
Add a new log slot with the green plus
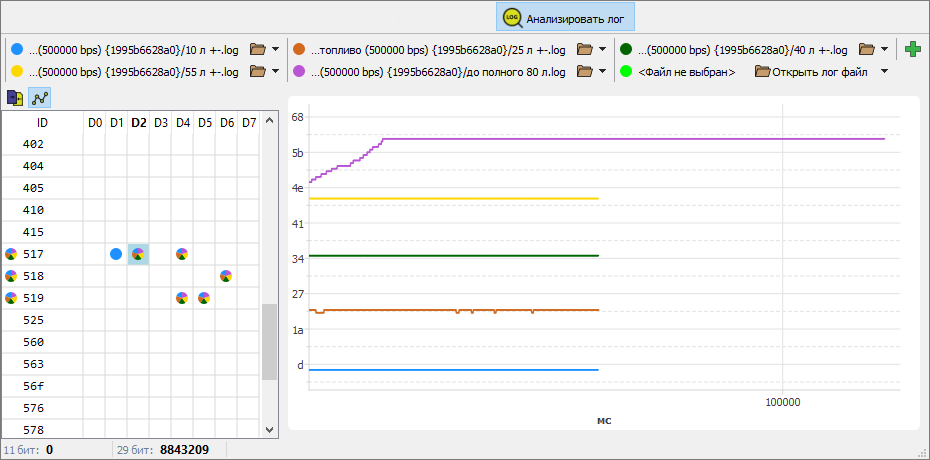912,49
